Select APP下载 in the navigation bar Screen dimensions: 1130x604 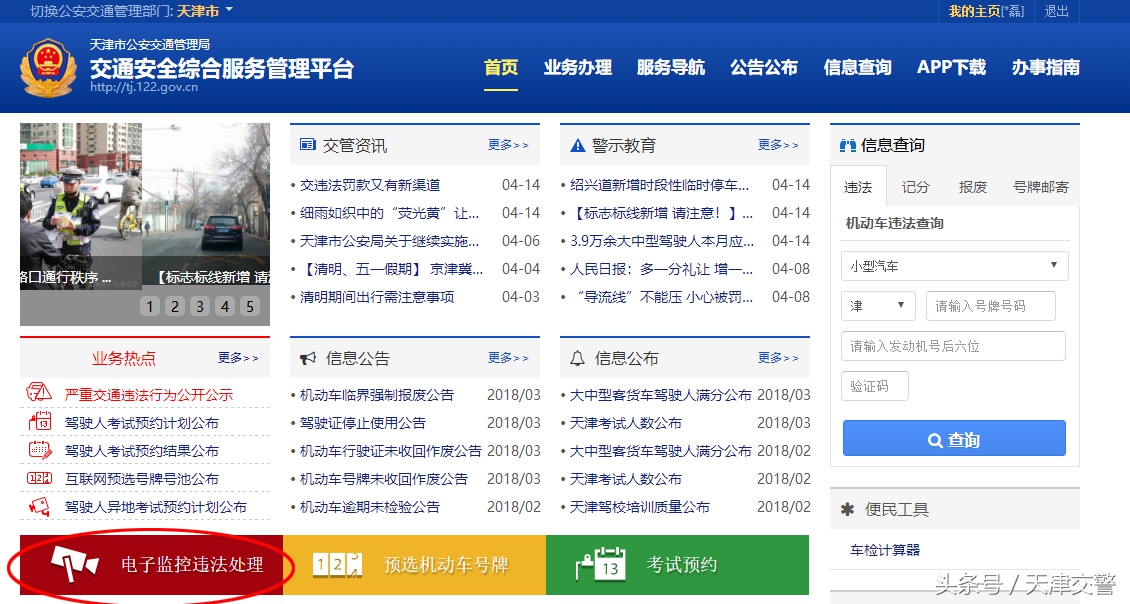(950, 69)
